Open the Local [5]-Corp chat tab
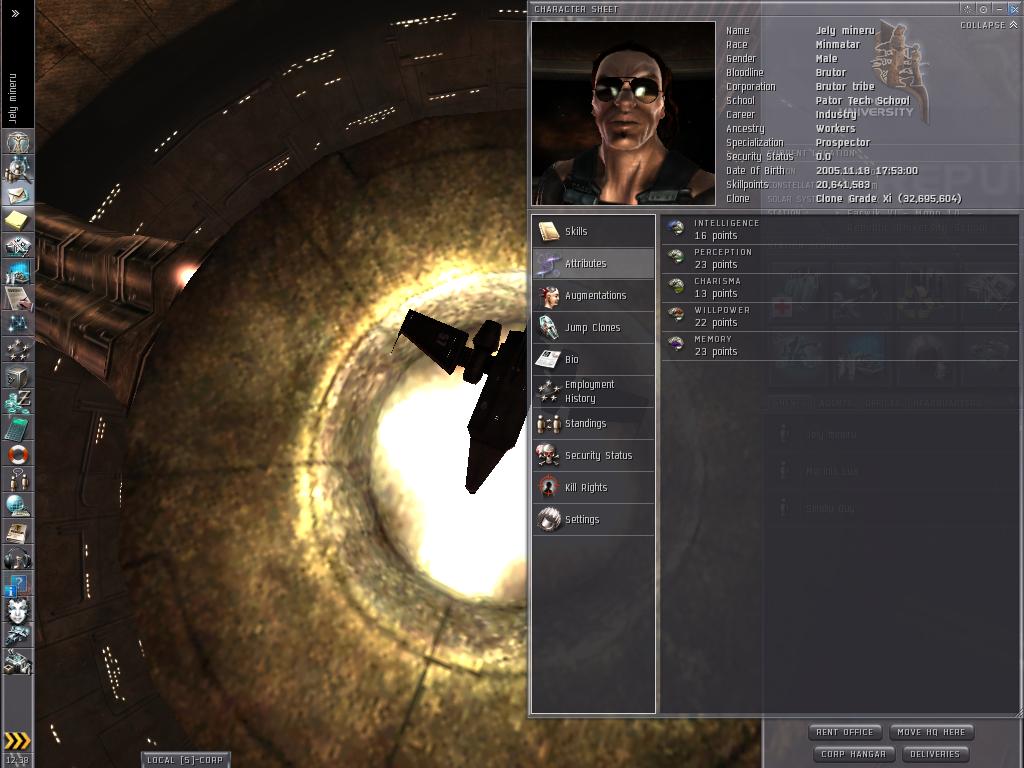The height and width of the screenshot is (768, 1024). click(185, 760)
